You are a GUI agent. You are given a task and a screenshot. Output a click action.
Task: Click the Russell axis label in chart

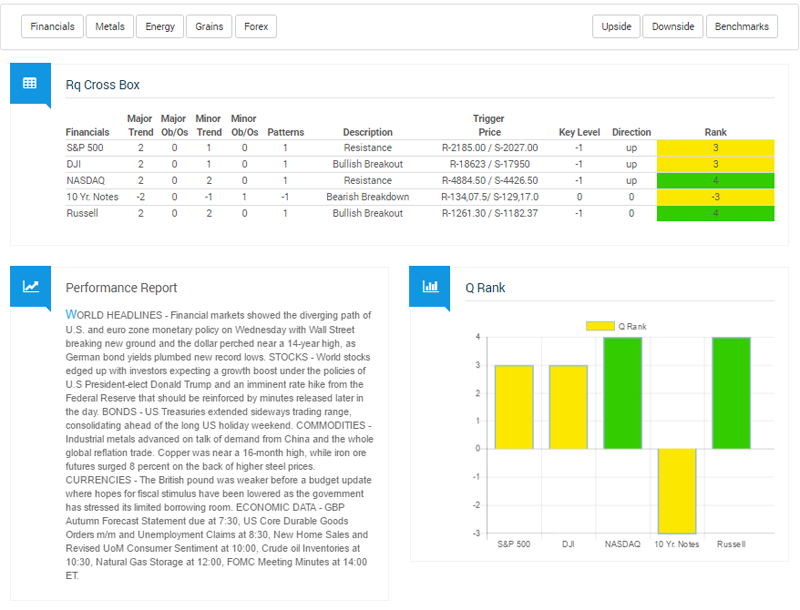[731, 544]
